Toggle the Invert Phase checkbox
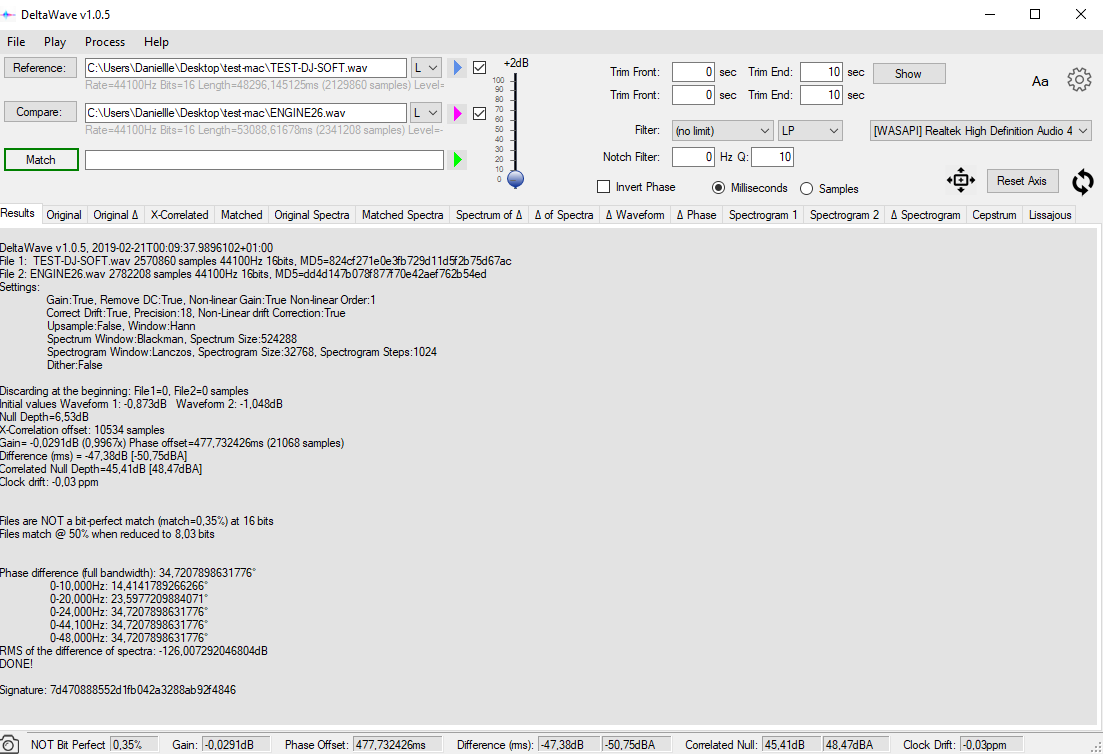Screen dimensions: 1103x754 tap(603, 187)
